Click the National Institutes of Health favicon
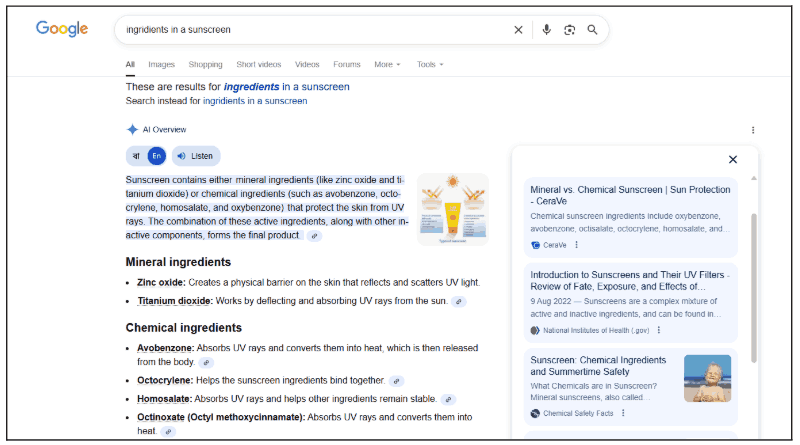Screen dimensions: 800x445 535,330
